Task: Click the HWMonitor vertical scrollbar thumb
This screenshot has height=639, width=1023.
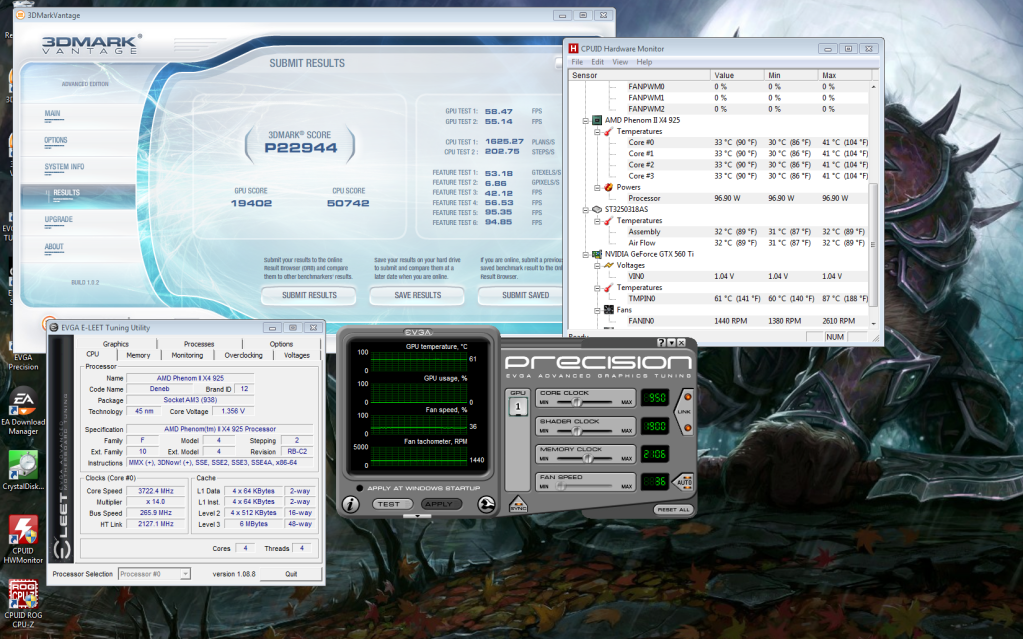Action: (873, 245)
